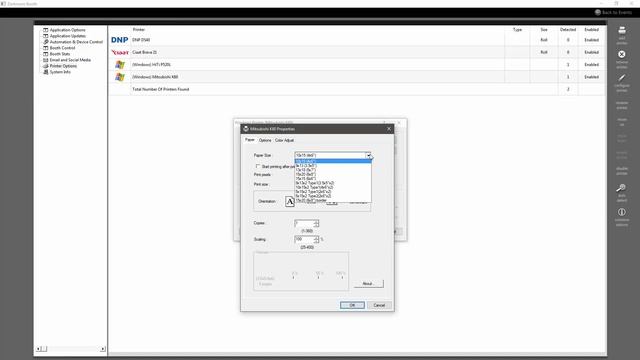Switch to the Paper tab in properties

(250, 140)
